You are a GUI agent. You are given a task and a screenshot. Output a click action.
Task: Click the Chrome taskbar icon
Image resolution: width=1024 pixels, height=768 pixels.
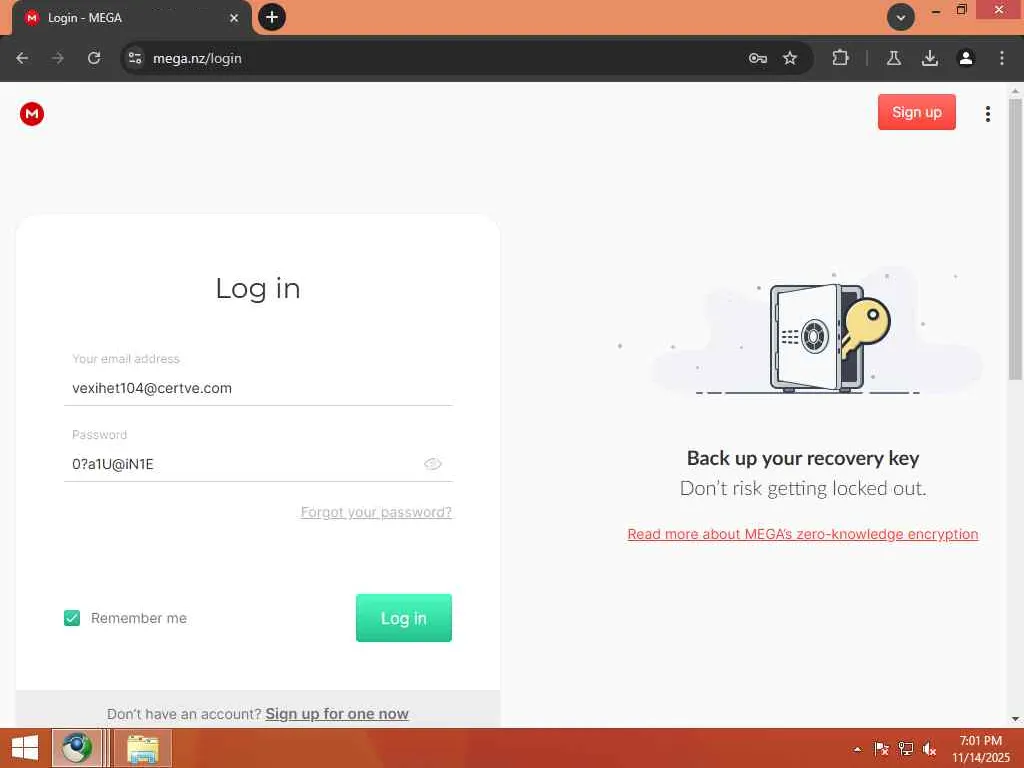click(77, 748)
